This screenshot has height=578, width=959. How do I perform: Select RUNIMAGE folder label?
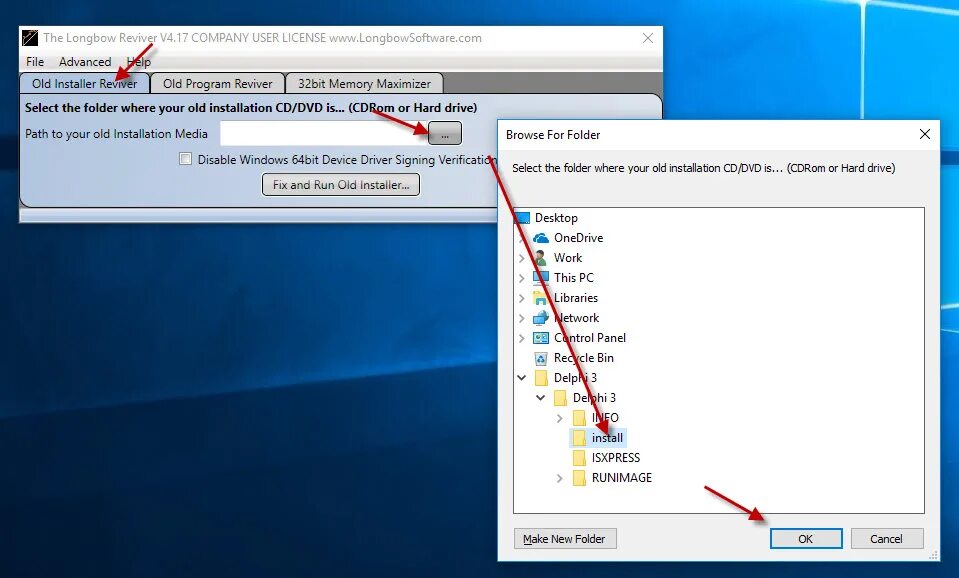click(622, 478)
